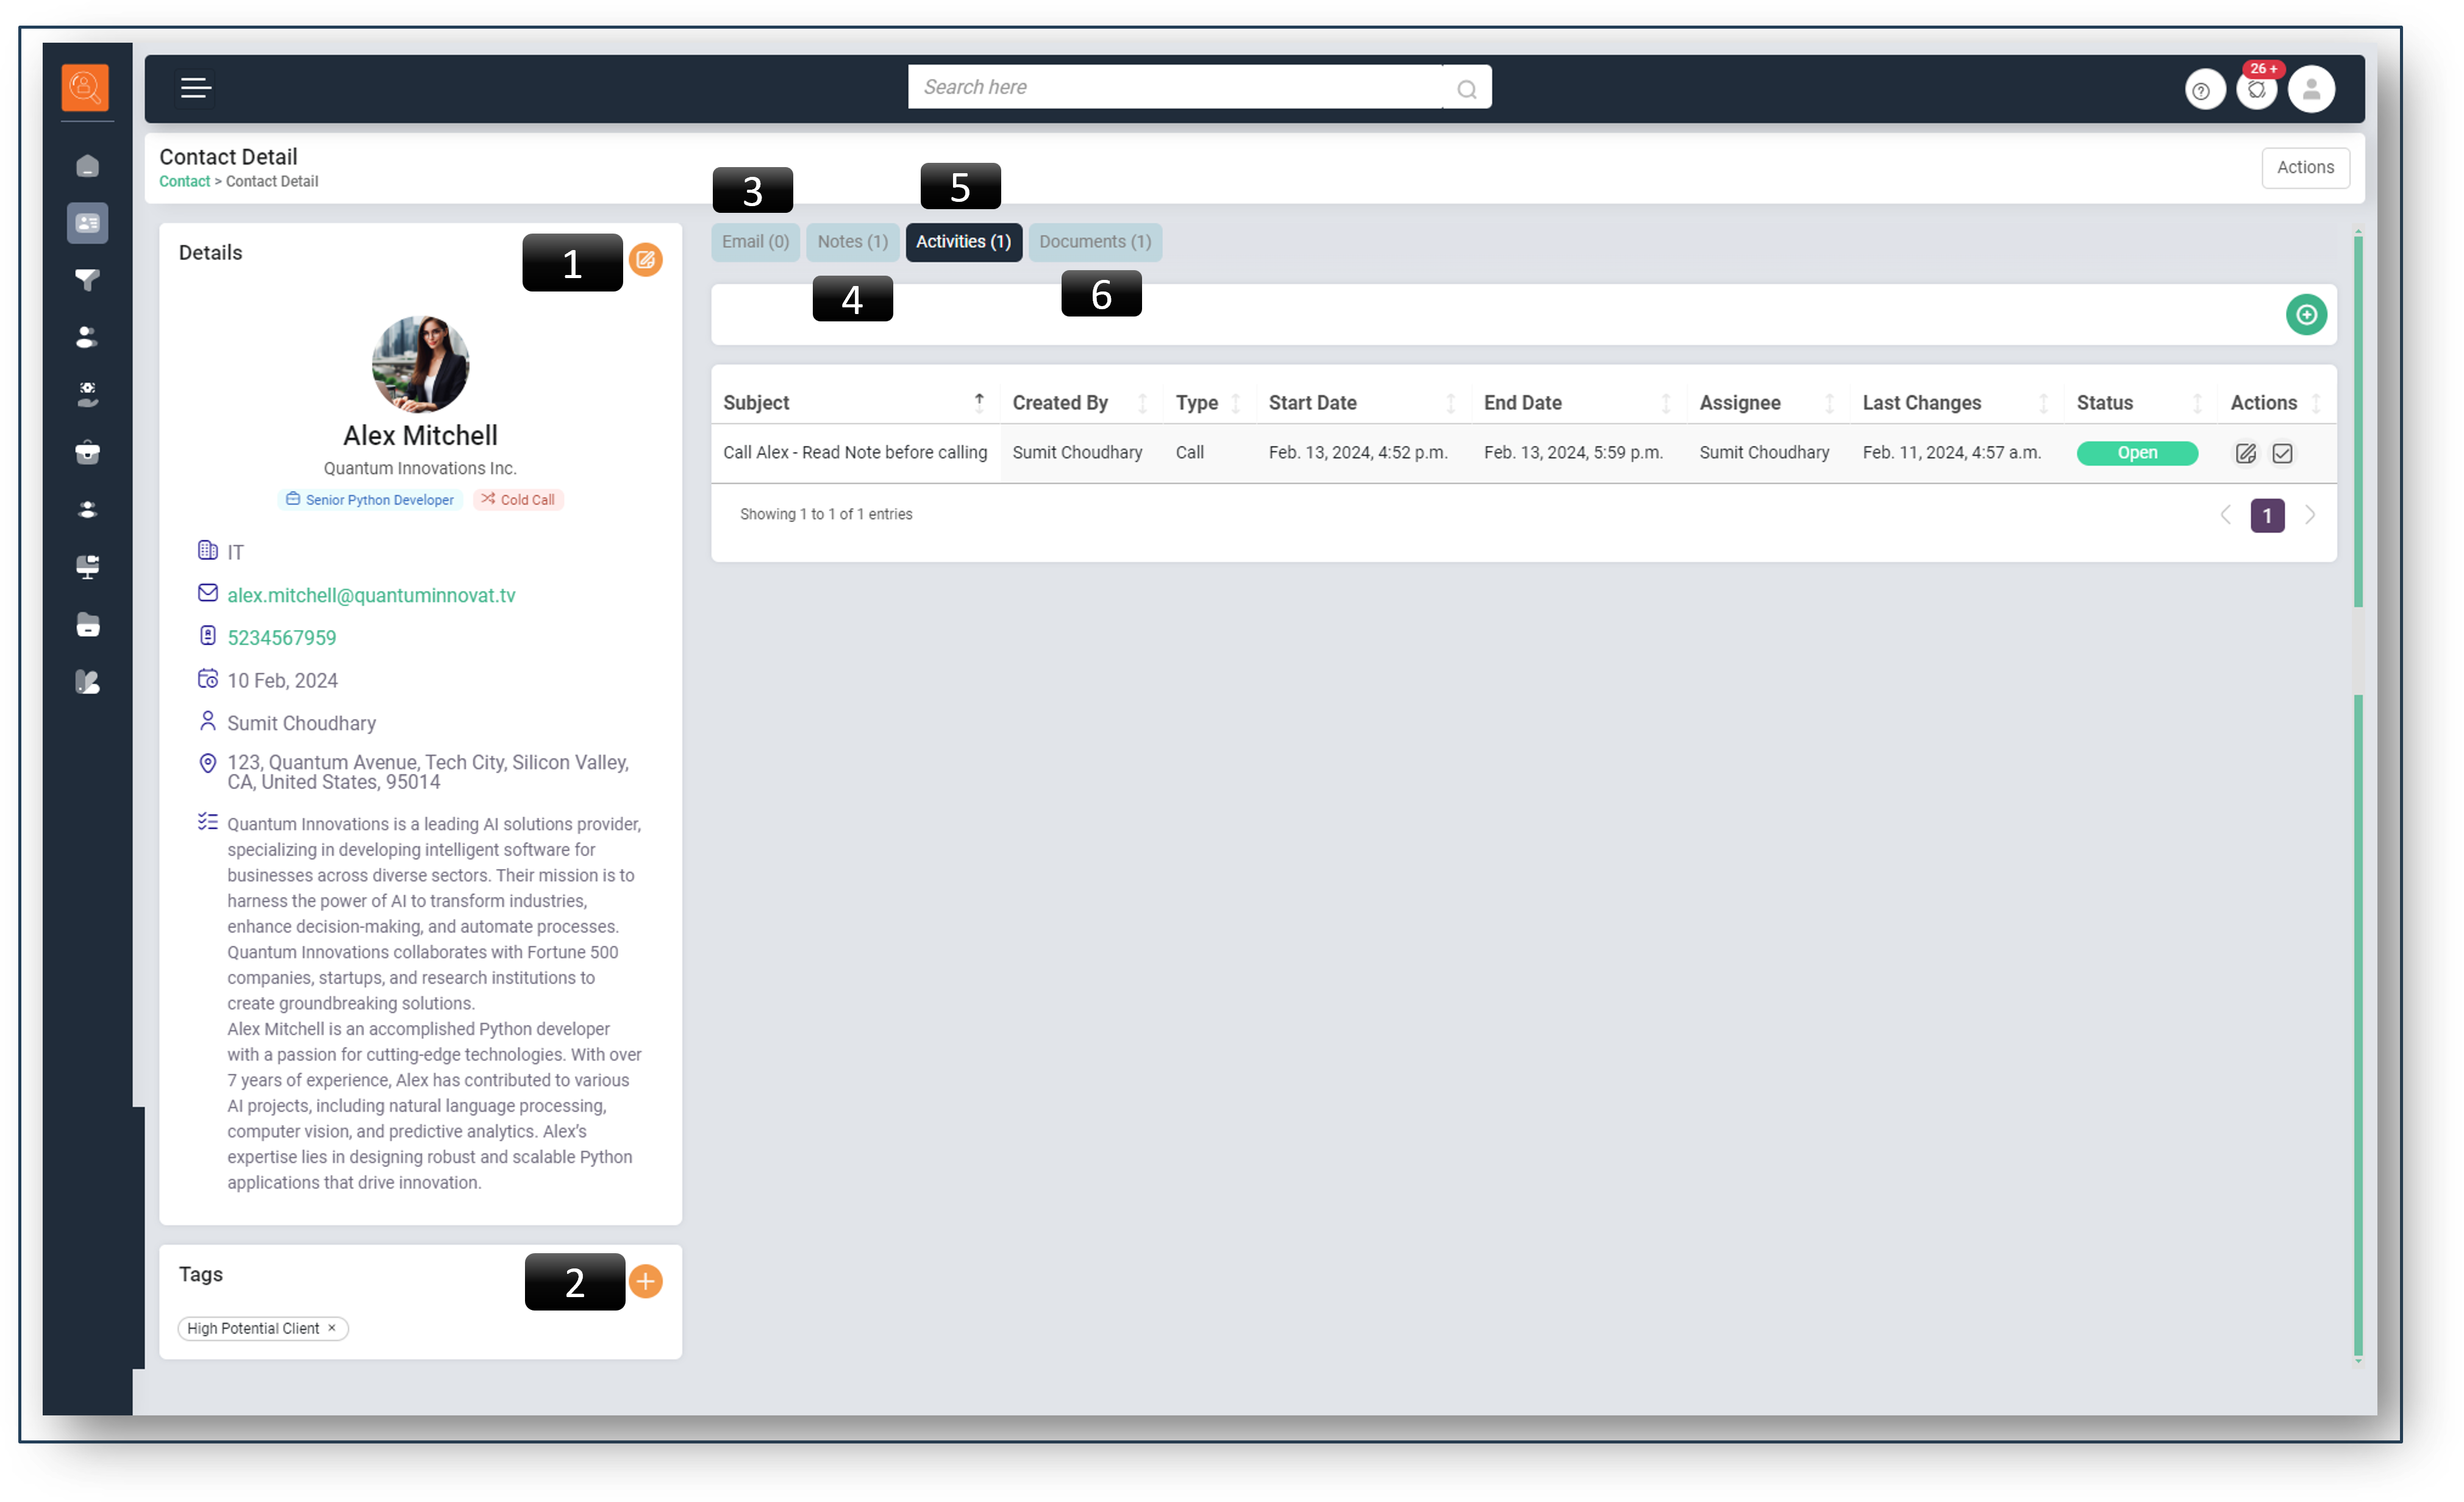Open the home icon in sidebar

pos(87,166)
